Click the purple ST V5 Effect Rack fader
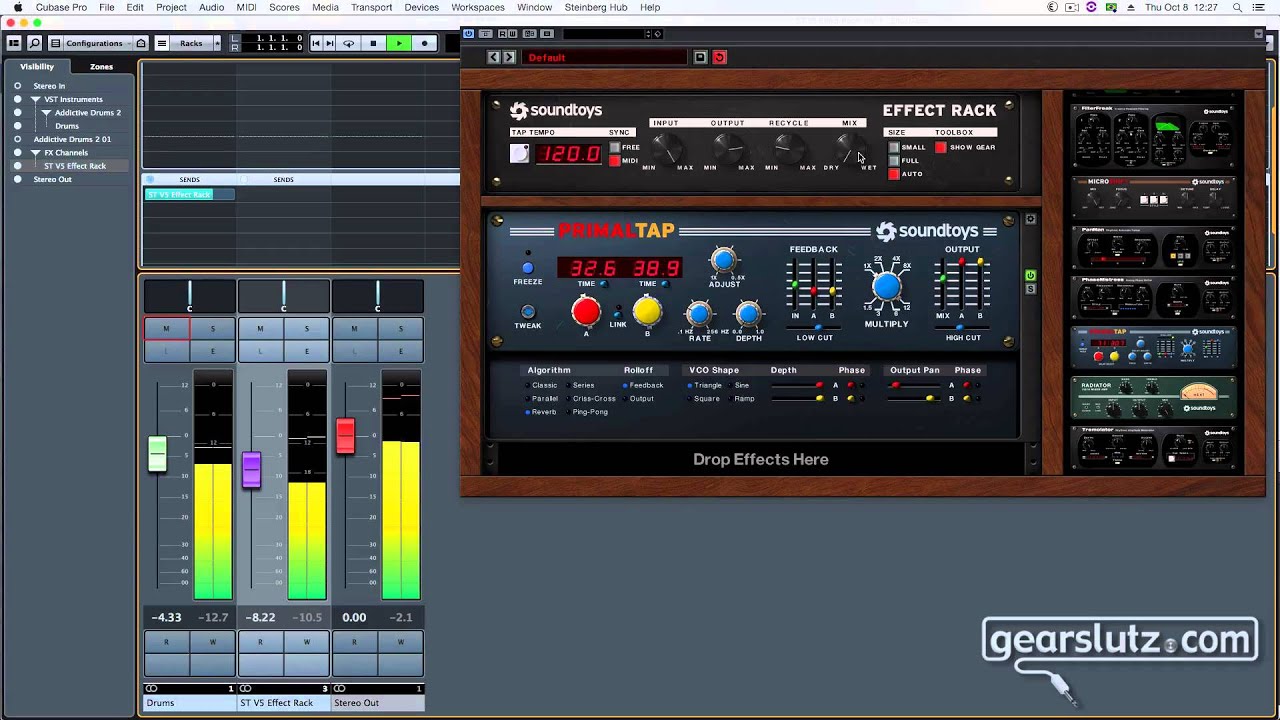The image size is (1280, 720). 251,470
